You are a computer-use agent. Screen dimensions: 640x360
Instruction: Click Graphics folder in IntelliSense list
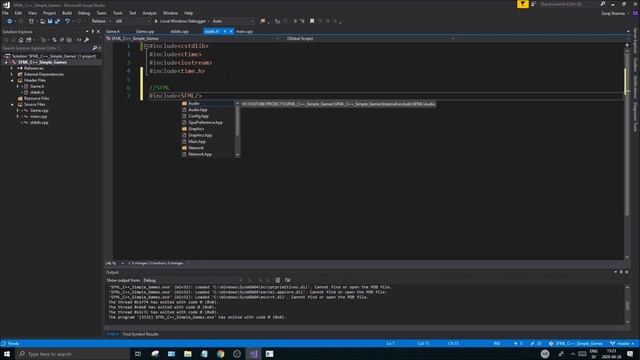[x=196, y=129]
